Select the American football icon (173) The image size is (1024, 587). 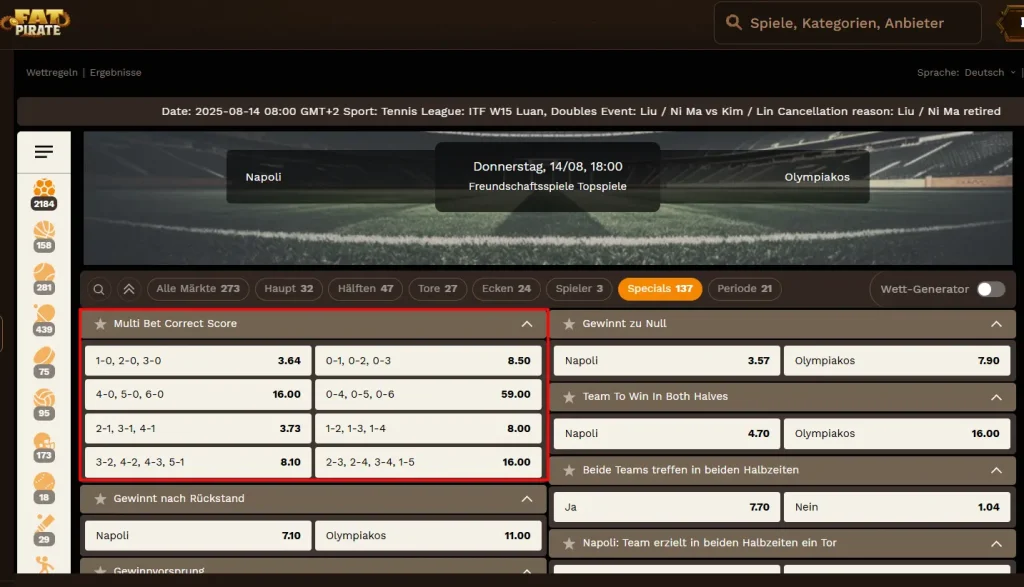[44, 446]
